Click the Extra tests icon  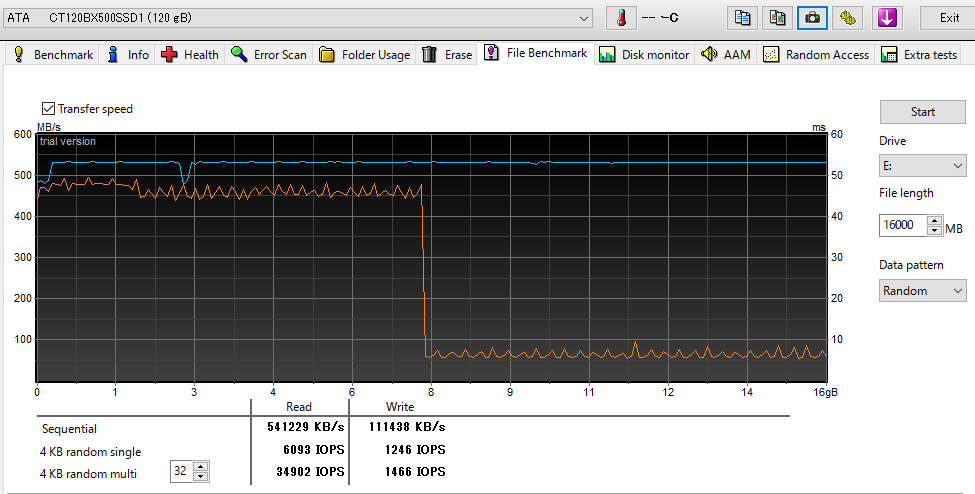(x=889, y=55)
